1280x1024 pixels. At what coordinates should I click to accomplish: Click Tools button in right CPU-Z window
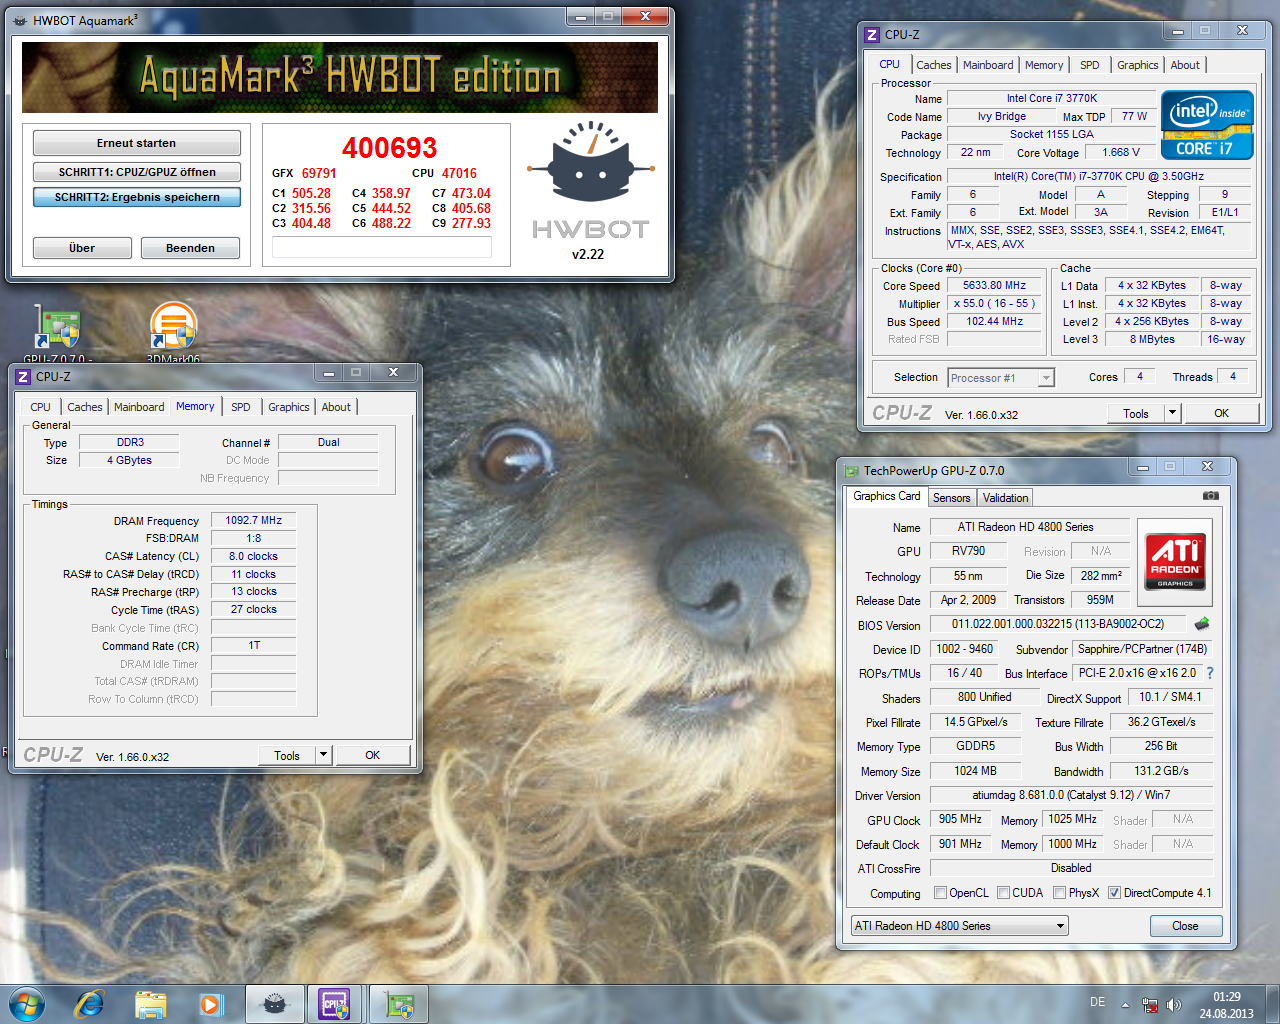click(x=1136, y=413)
